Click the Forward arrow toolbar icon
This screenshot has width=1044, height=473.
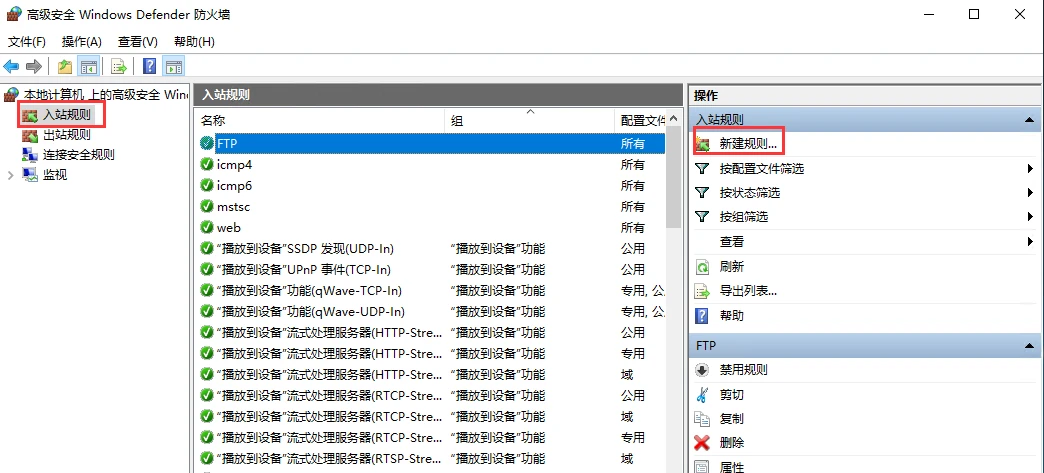click(34, 67)
